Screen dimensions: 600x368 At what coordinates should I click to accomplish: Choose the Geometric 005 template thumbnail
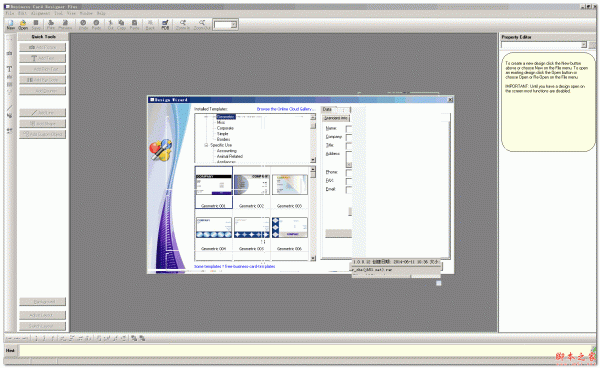tap(251, 228)
